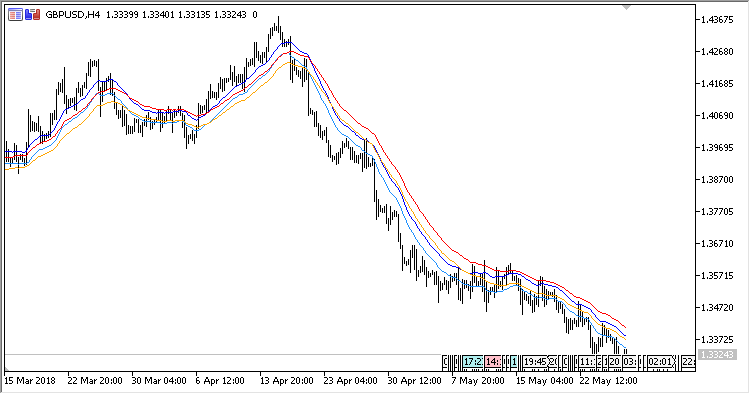
Task: Select the low price 1.33135 in header
Action: click(194, 15)
